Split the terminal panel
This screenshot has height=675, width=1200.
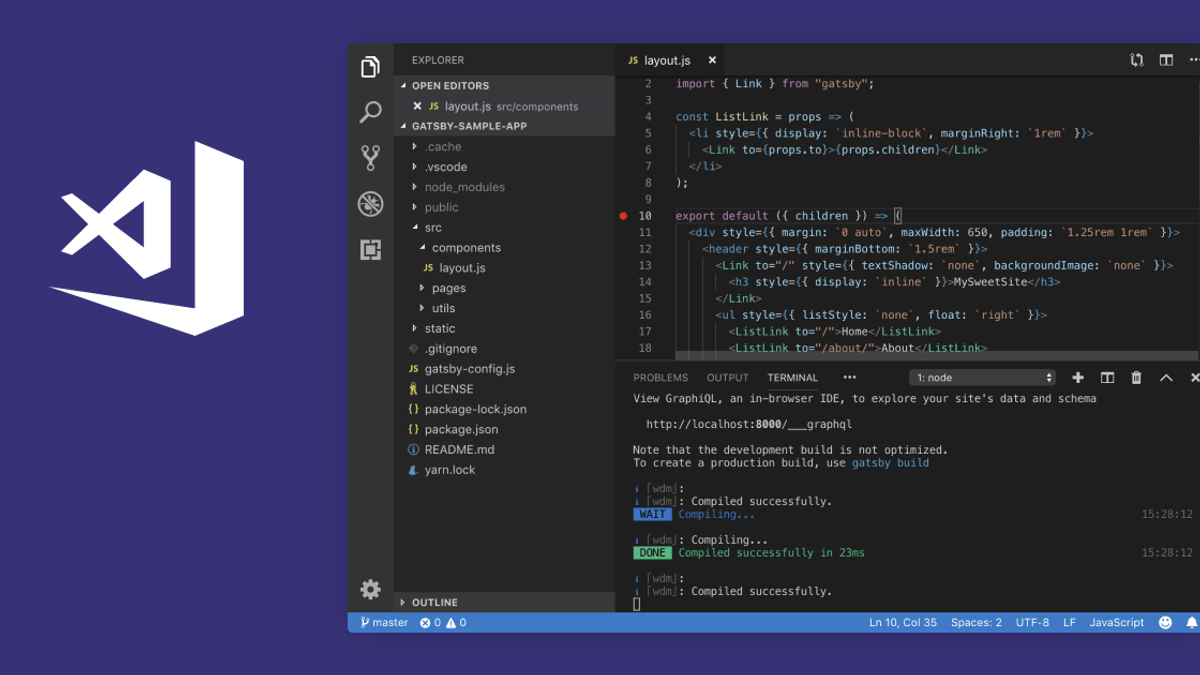(x=1107, y=377)
